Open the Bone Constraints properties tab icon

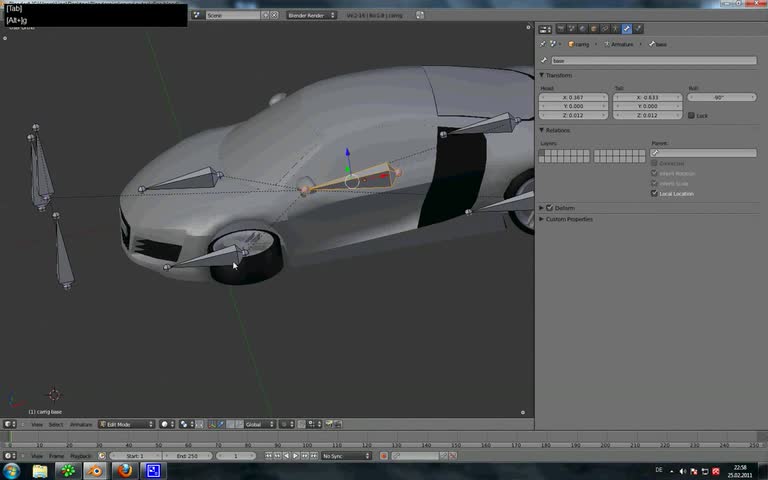tap(638, 29)
